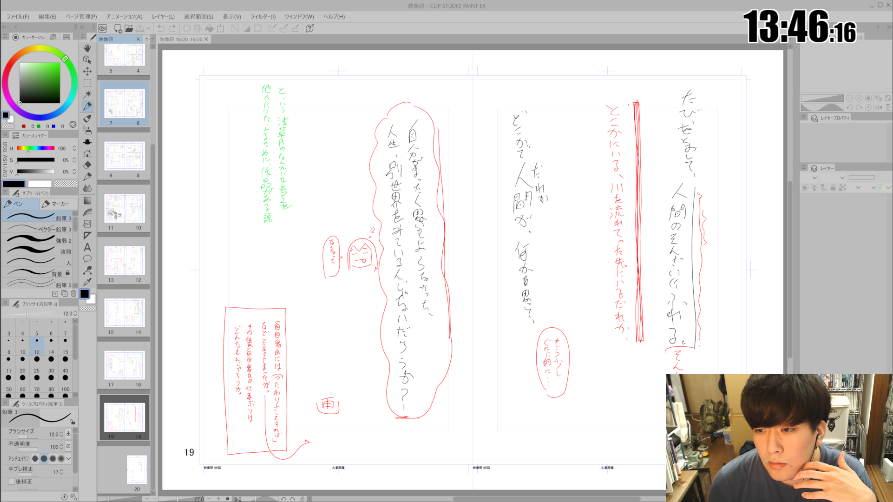The image size is (893, 502).
Task: Select the Eyedropper tool
Action: tap(87, 282)
